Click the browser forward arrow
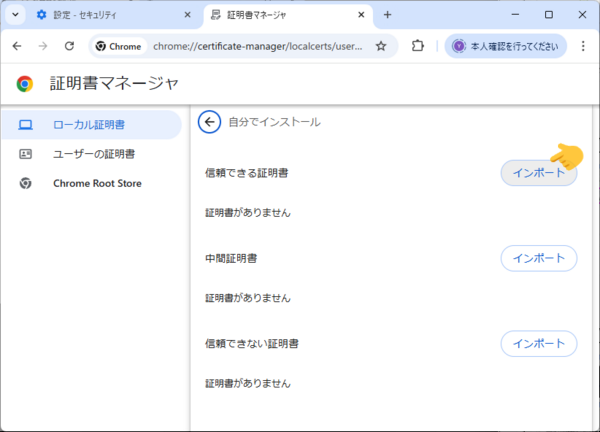 click(43, 46)
